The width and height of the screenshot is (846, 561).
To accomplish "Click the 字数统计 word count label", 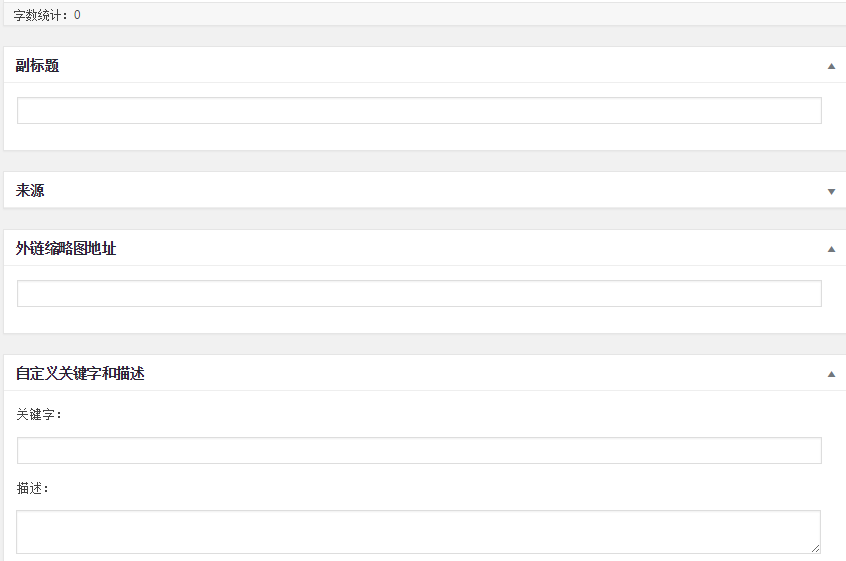I will 40,15.
